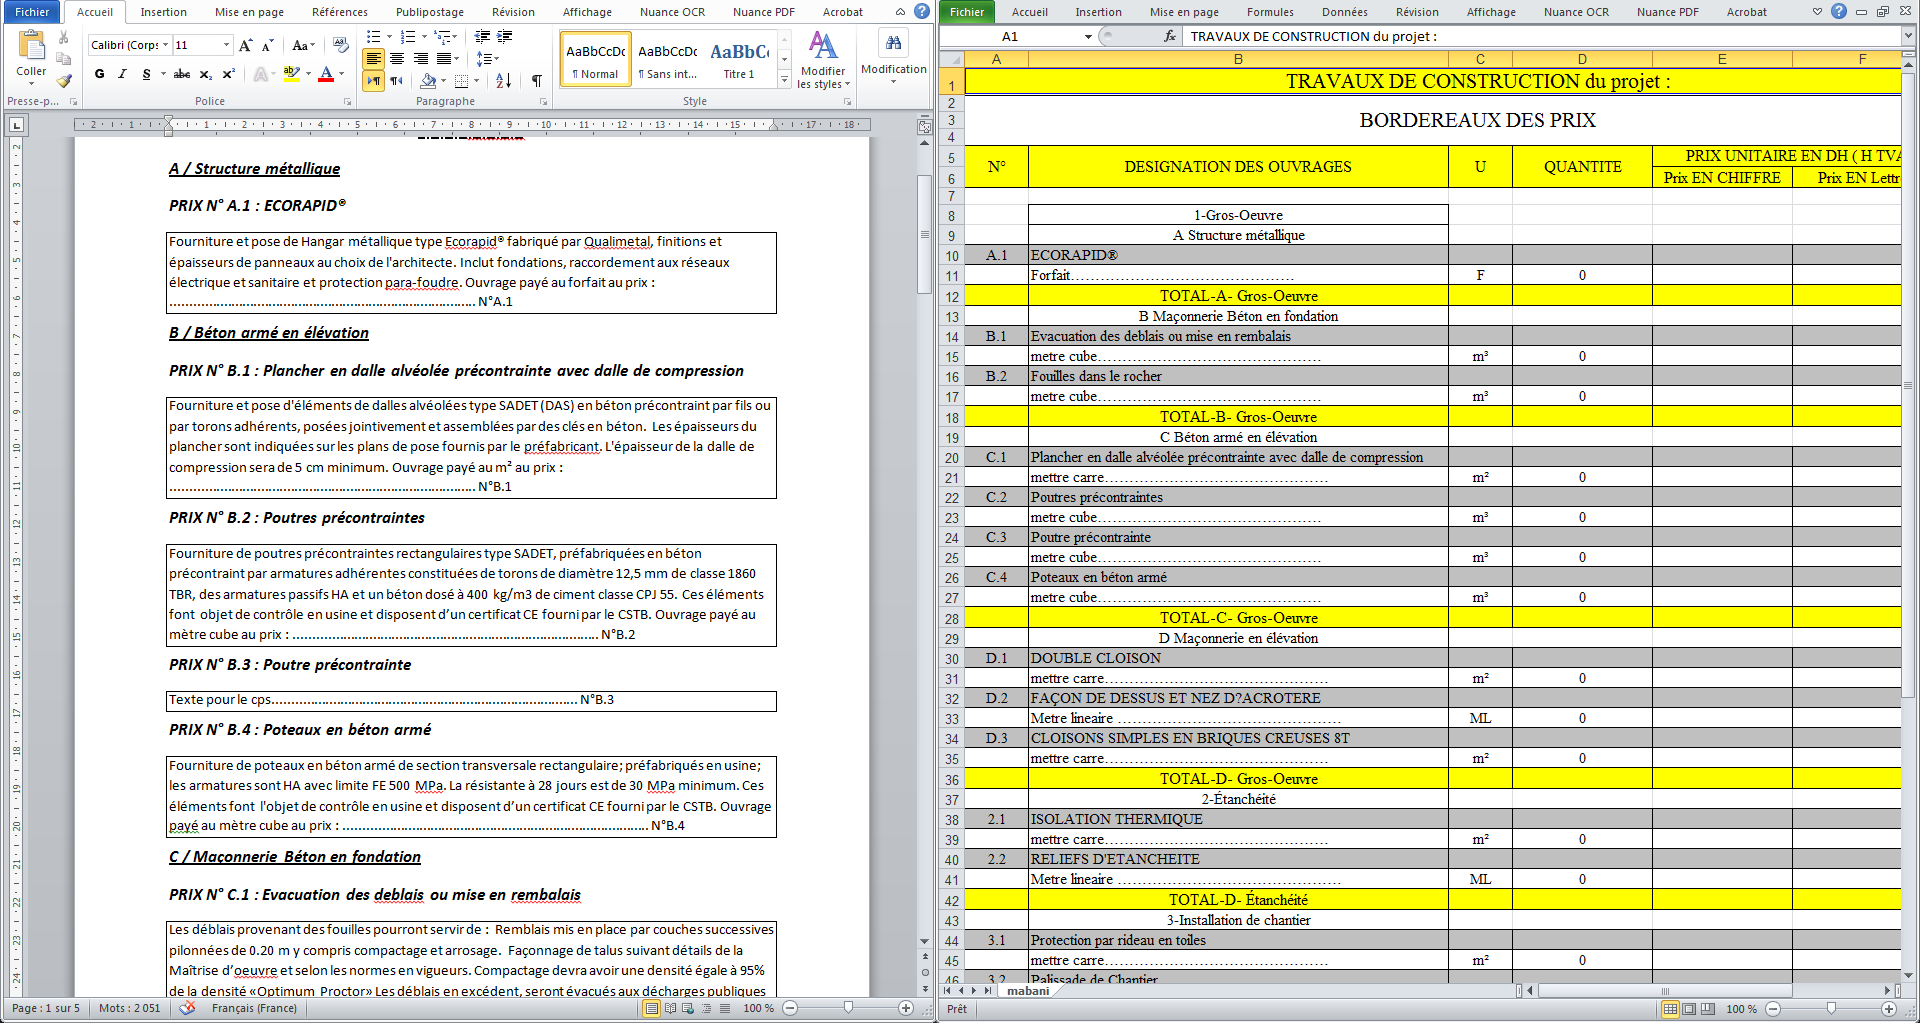Click the numbered list icon
Image resolution: width=1920 pixels, height=1023 pixels.
(407, 36)
